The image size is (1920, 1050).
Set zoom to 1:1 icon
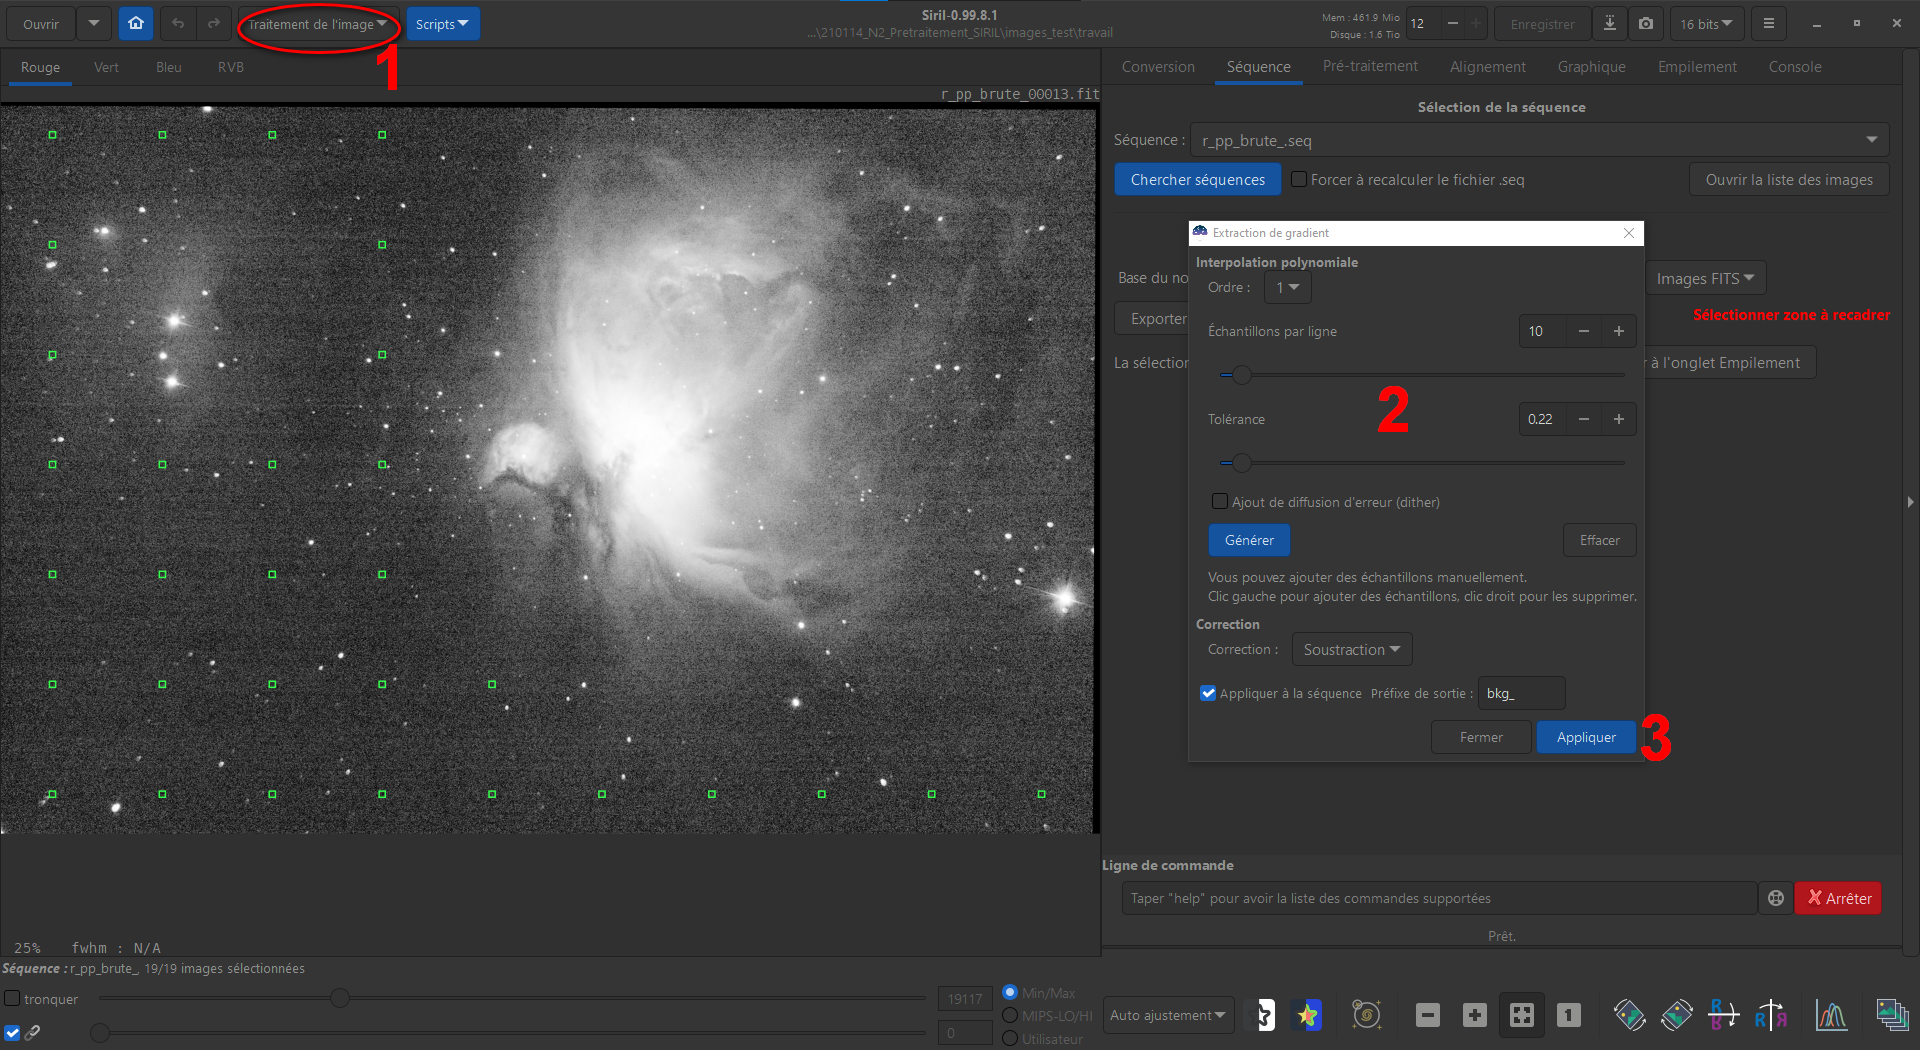tap(1569, 1015)
